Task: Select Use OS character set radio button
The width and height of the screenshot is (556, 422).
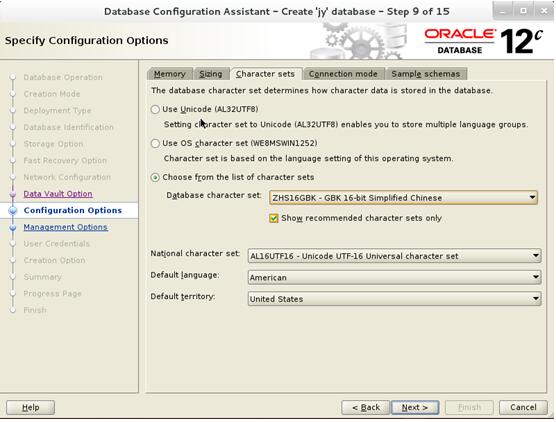Action: pos(155,144)
